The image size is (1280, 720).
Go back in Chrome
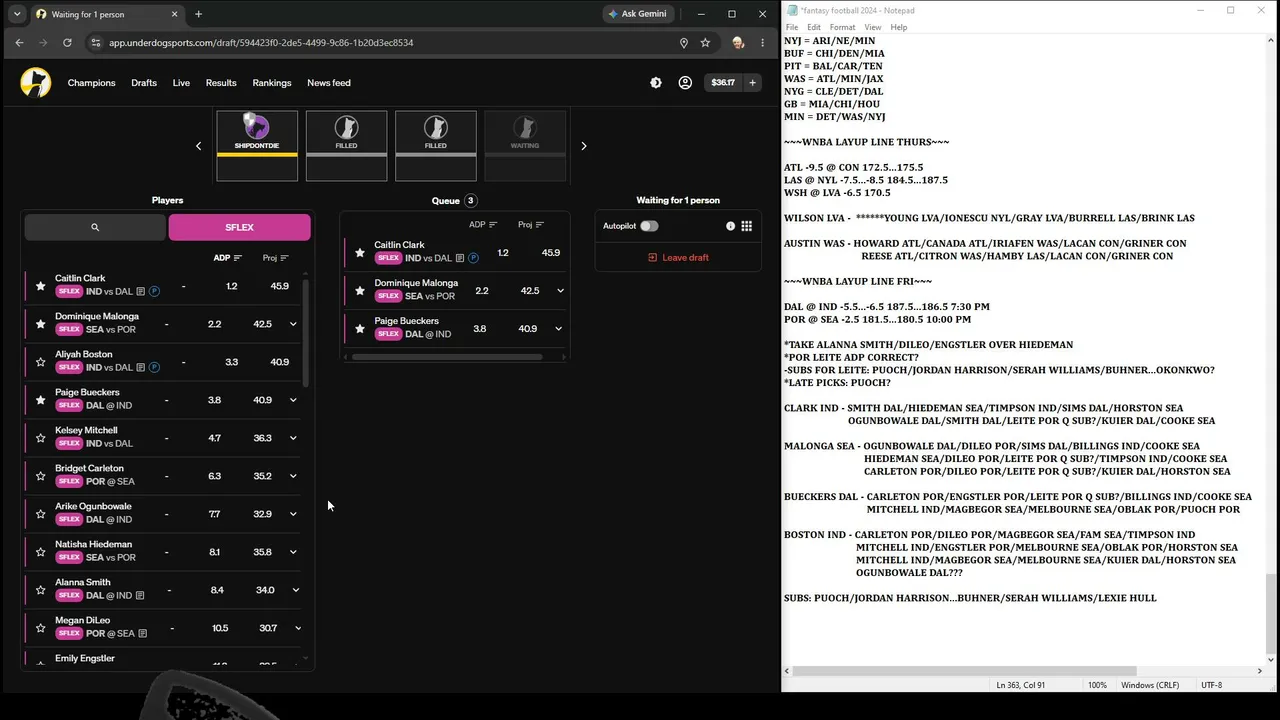(19, 43)
